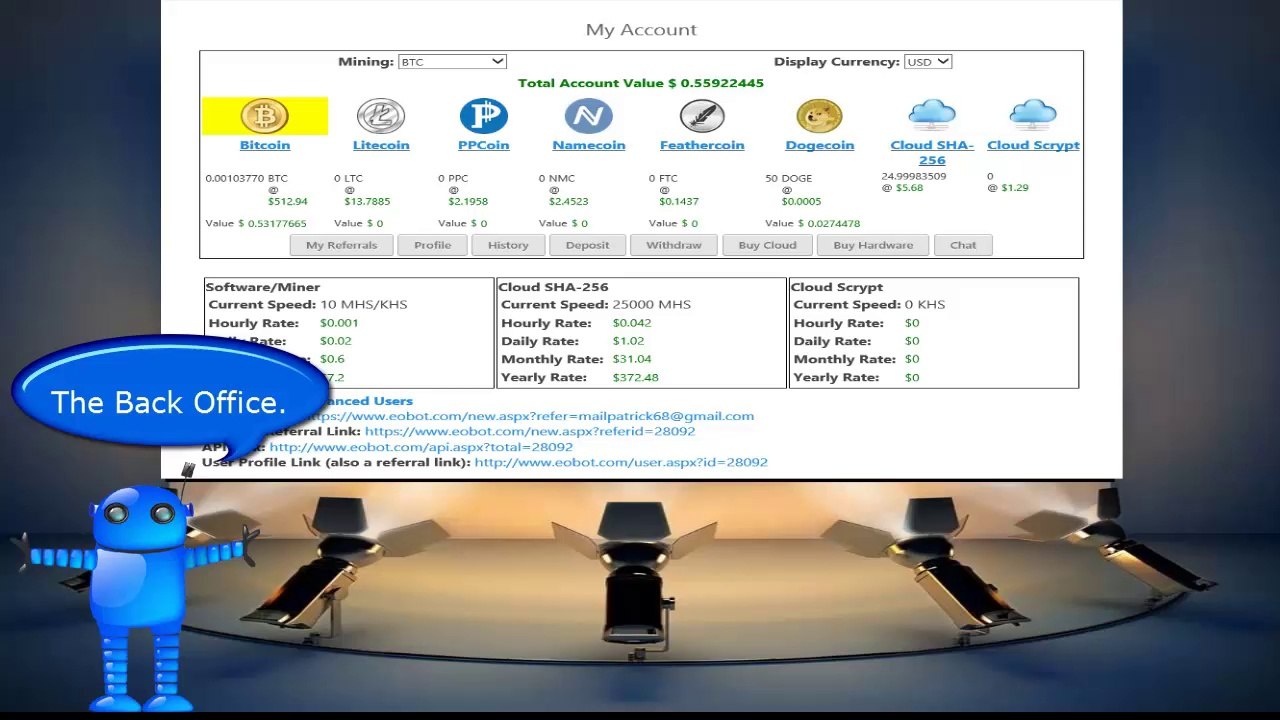Click the Cloud Scrypt cloud icon
1280x720 pixels.
1033,115
